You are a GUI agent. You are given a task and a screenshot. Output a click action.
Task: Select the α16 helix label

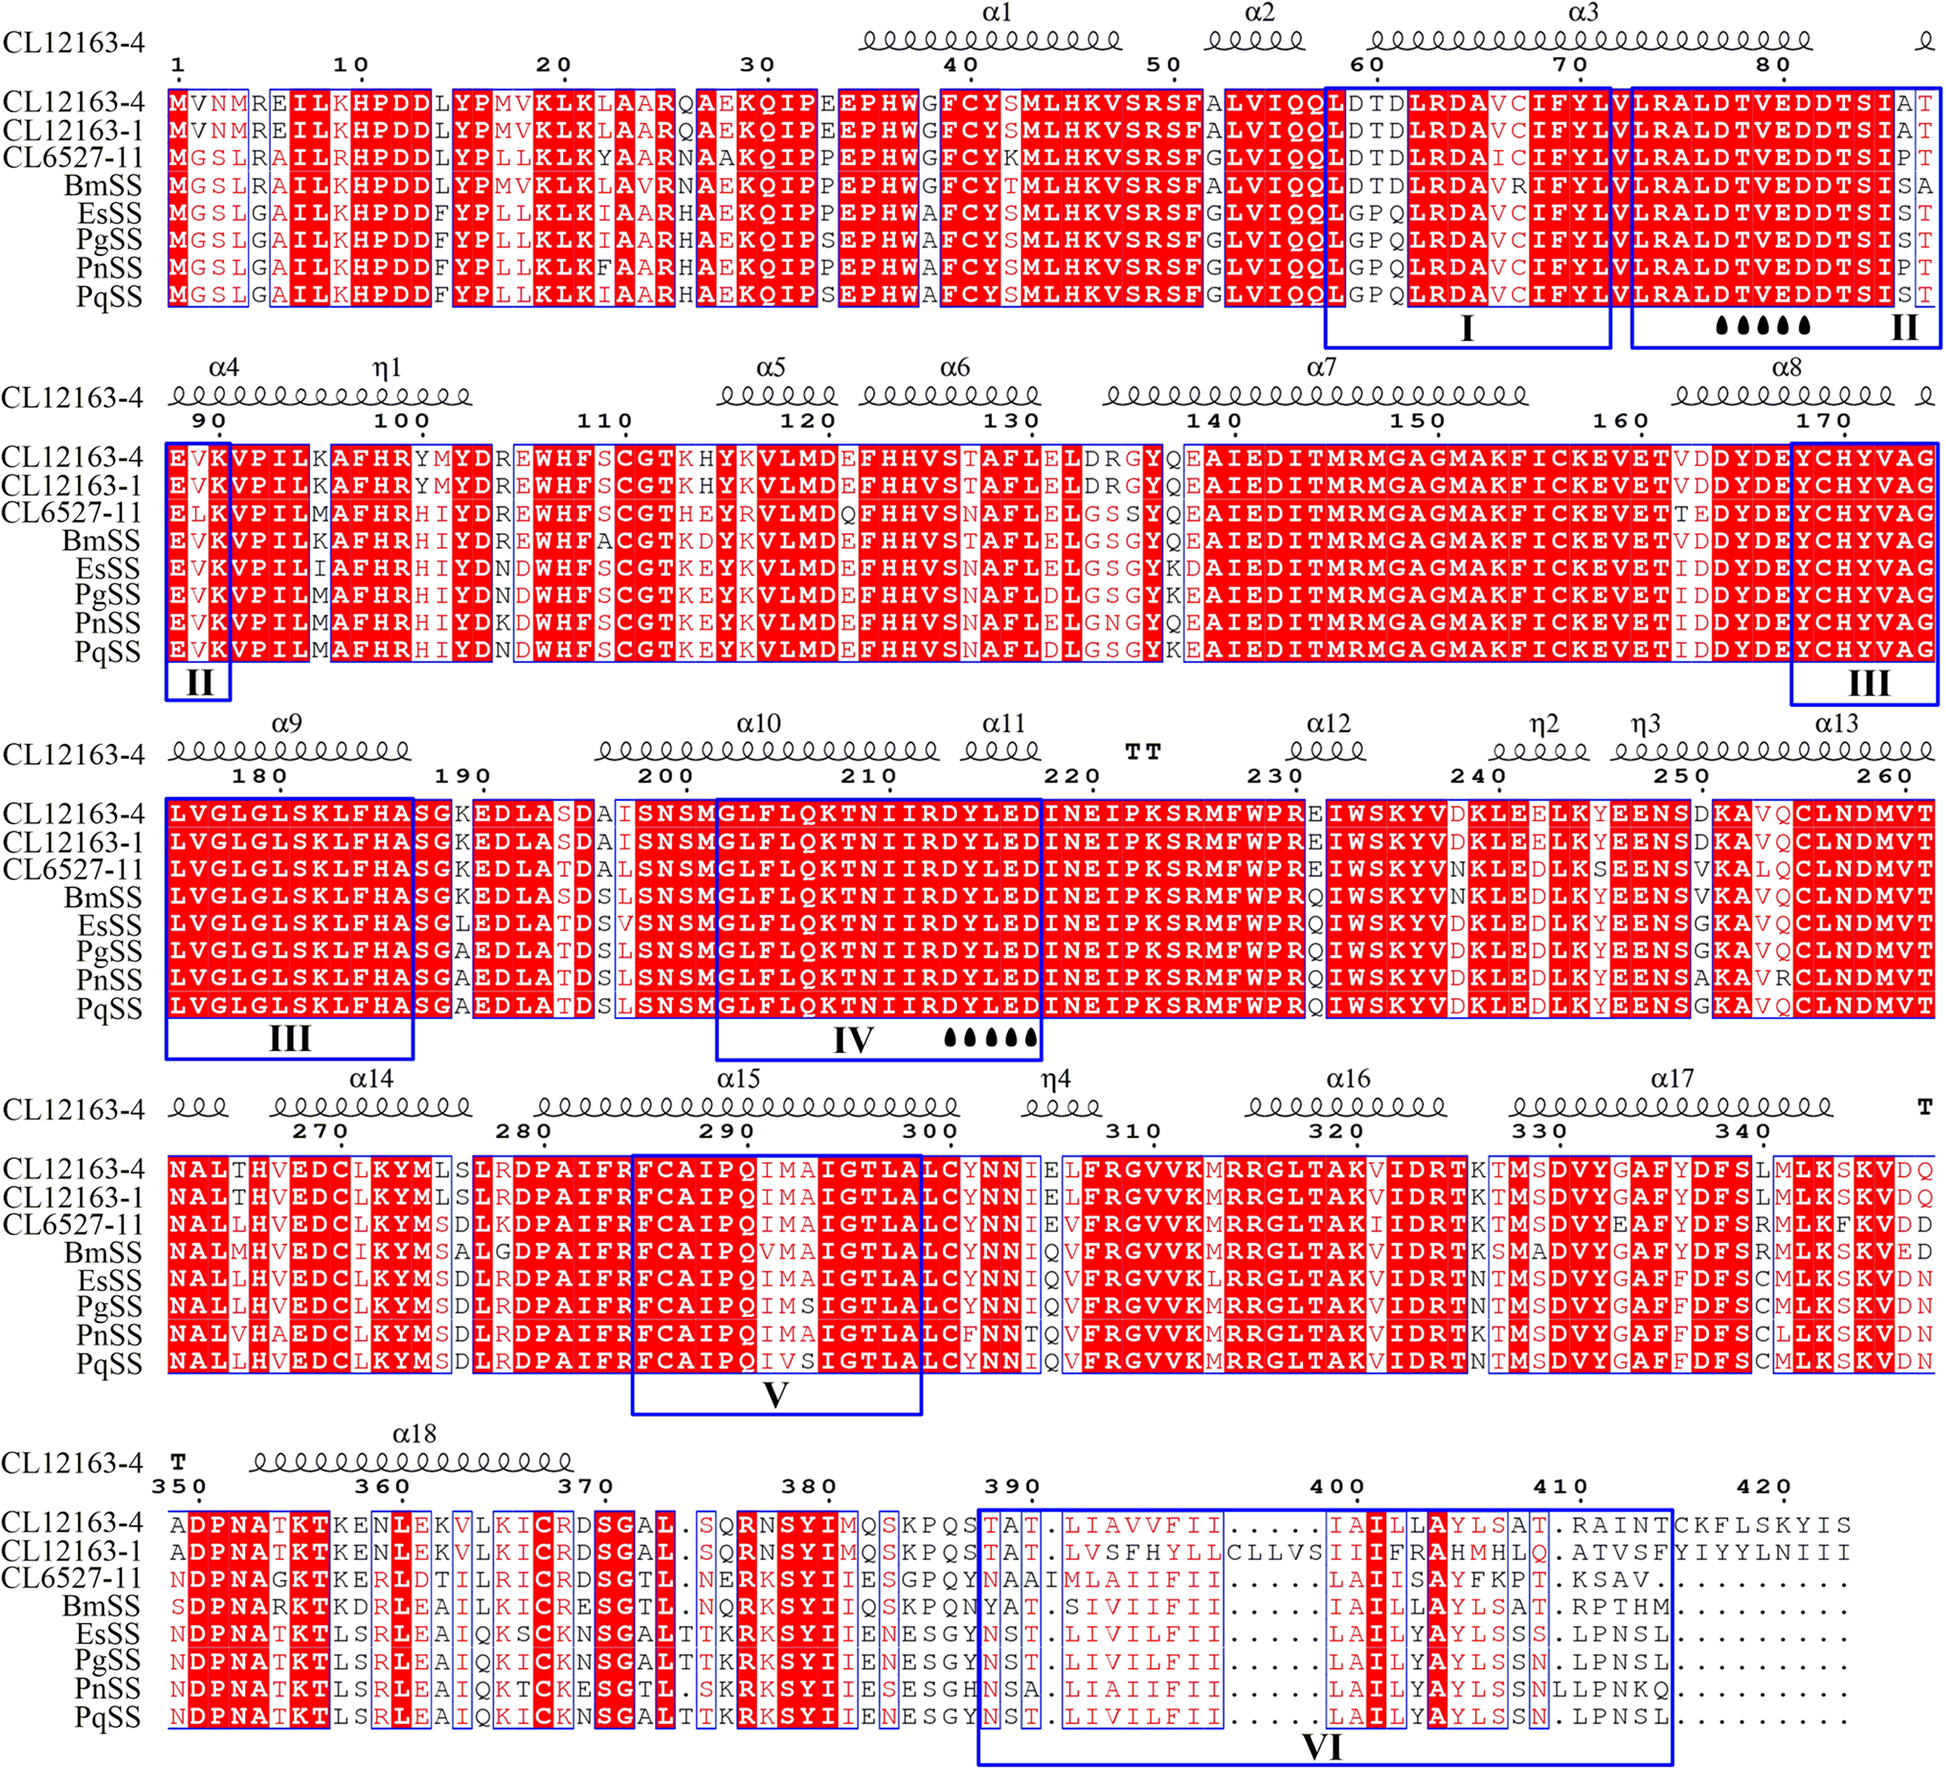coord(1349,1079)
